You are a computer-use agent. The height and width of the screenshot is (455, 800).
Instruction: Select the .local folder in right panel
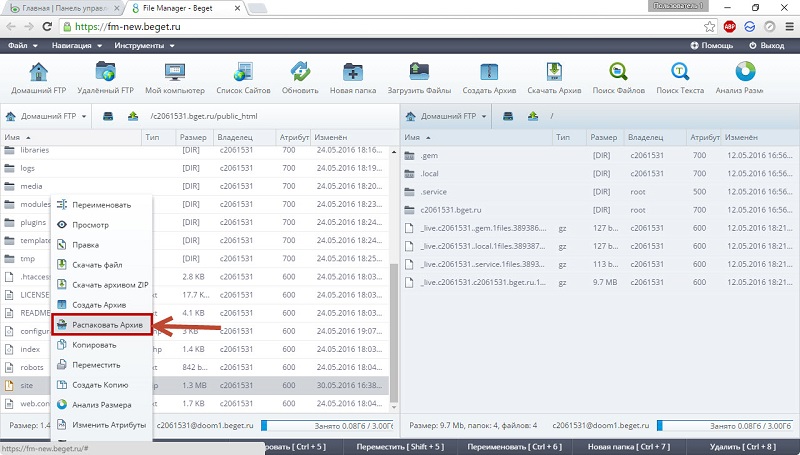click(x=599, y=173)
